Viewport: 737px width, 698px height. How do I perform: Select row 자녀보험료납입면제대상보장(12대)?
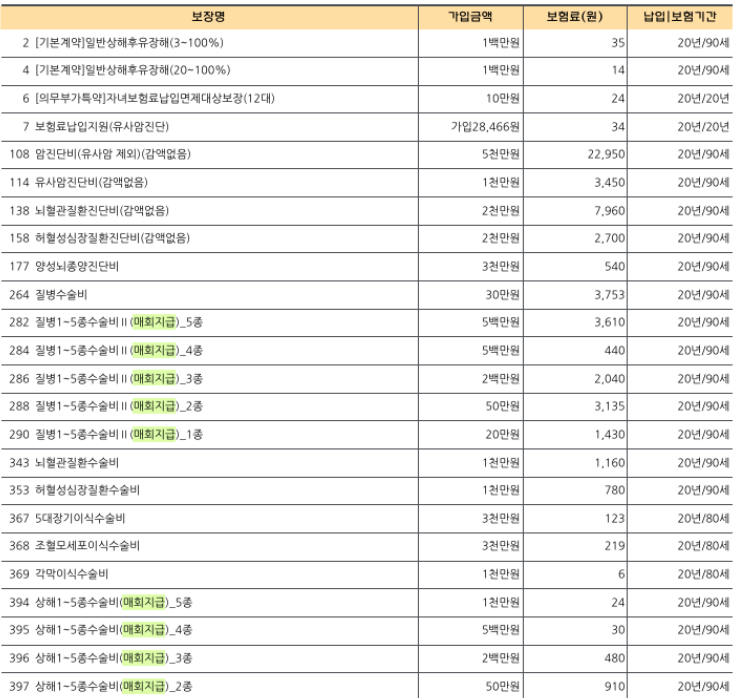[x=367, y=99]
